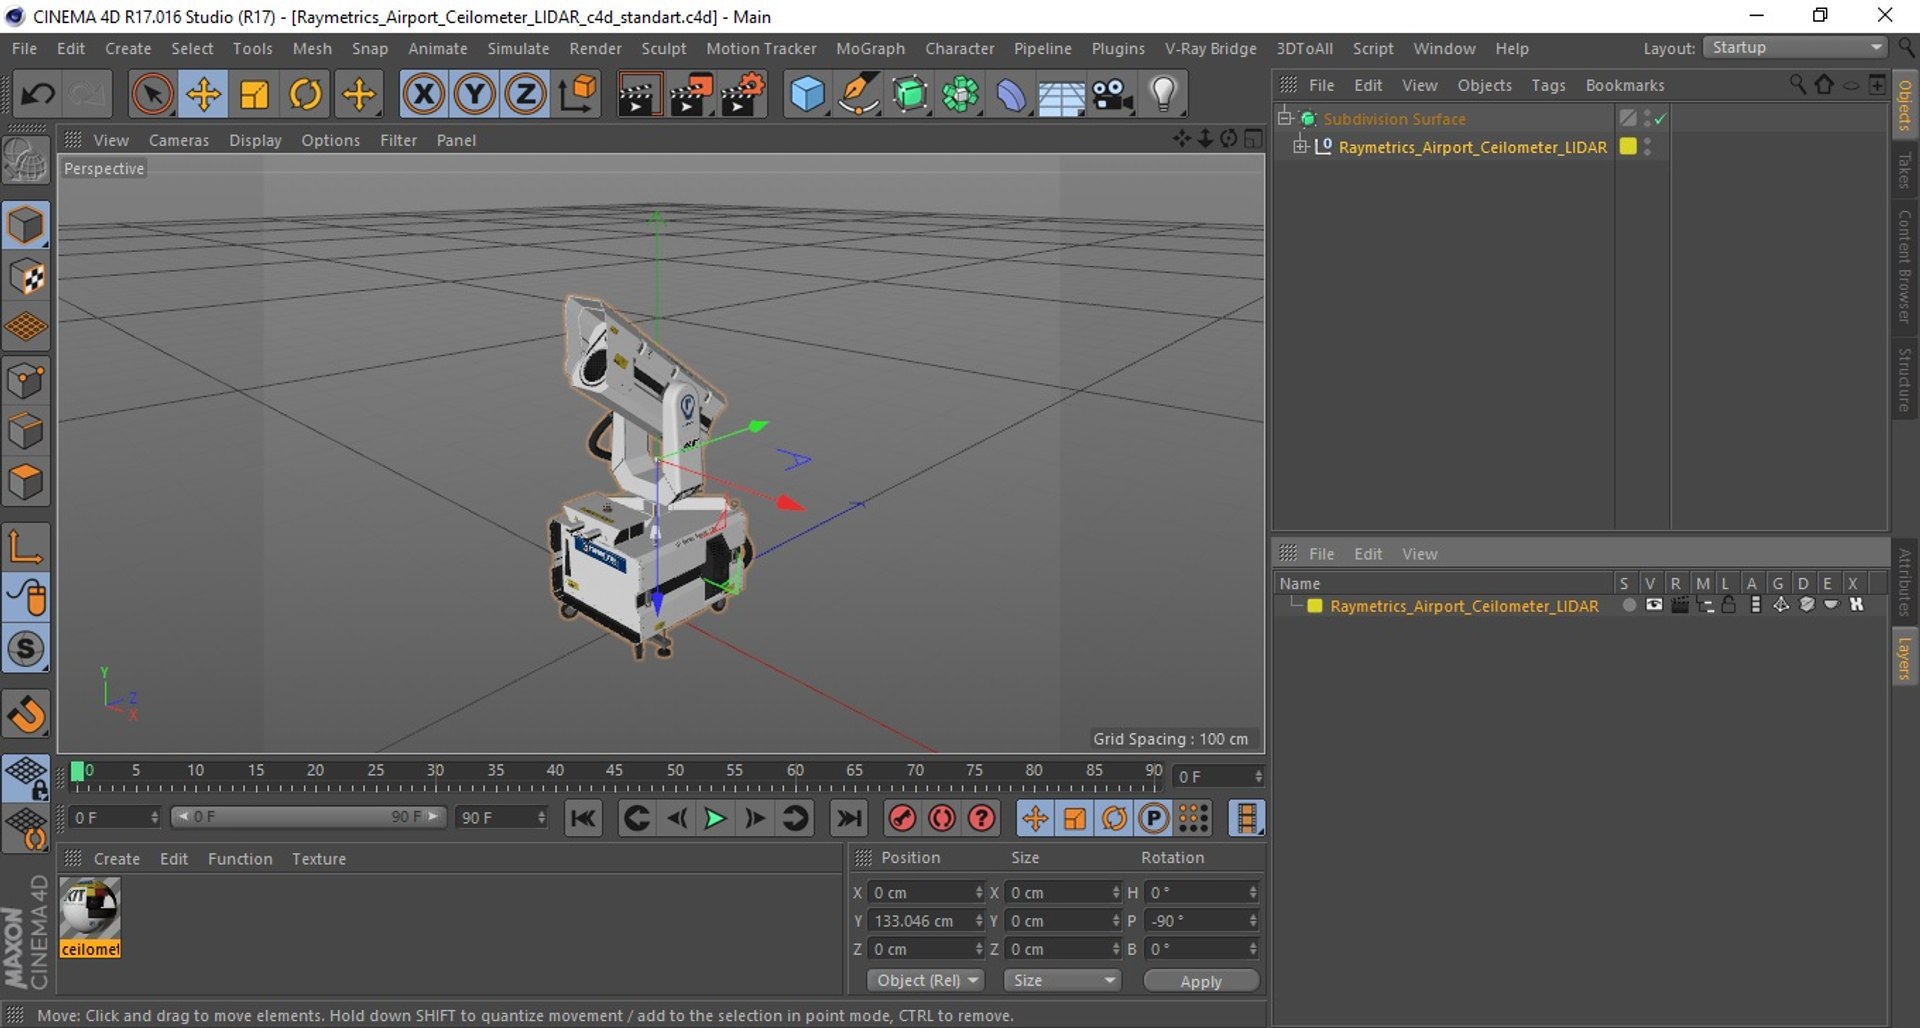Image resolution: width=1920 pixels, height=1028 pixels.
Task: Open the Edit Render Settings icon
Action: coord(742,95)
